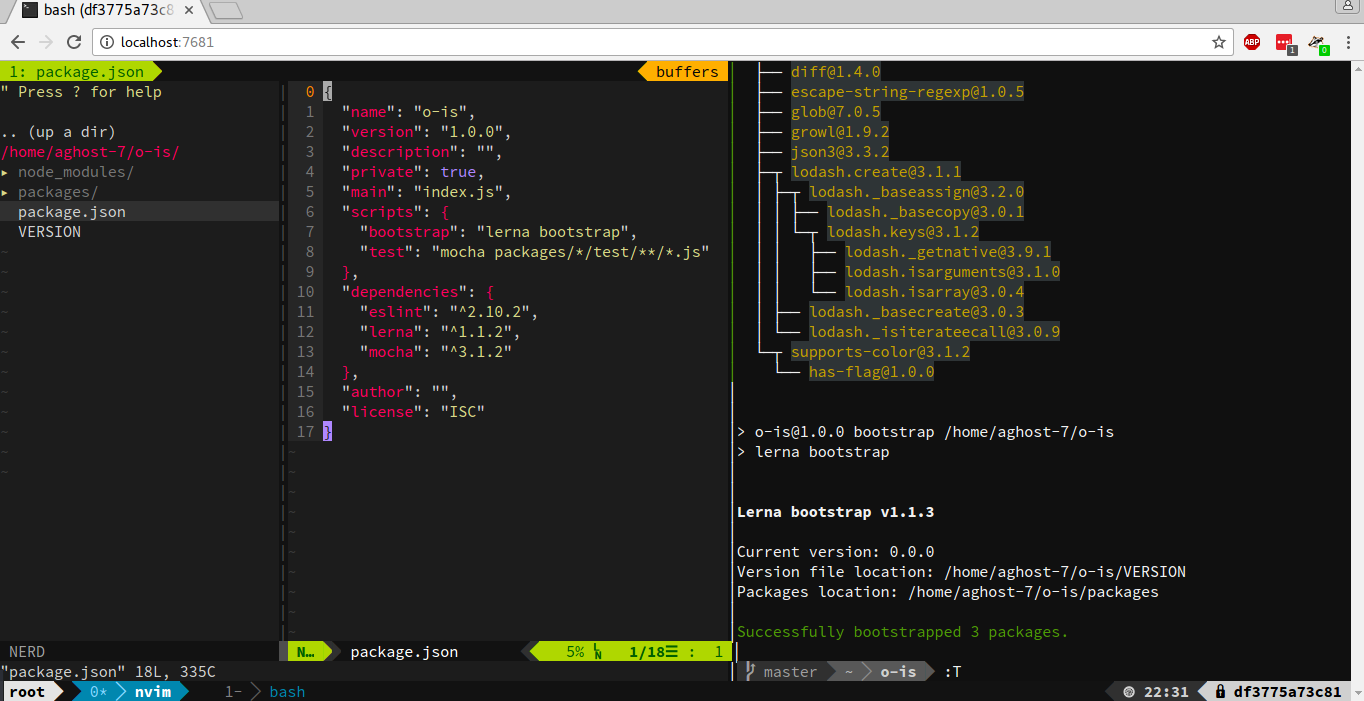The image size is (1364, 701).
Task: Click the extension icon with green 0 badge
Action: click(1318, 43)
